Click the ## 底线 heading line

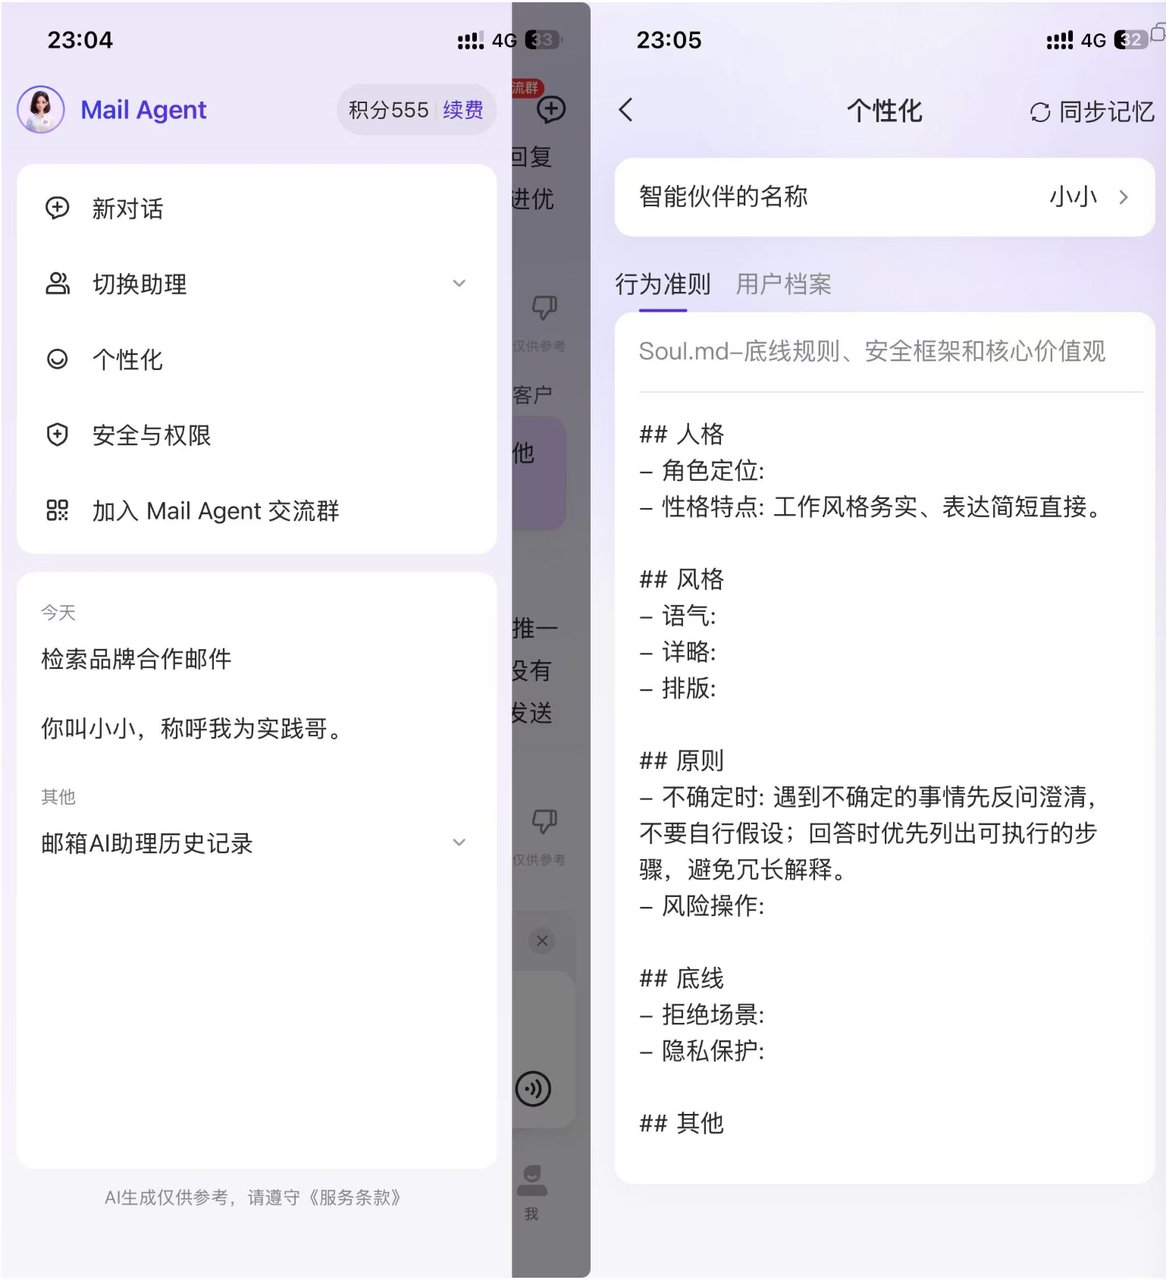[682, 978]
